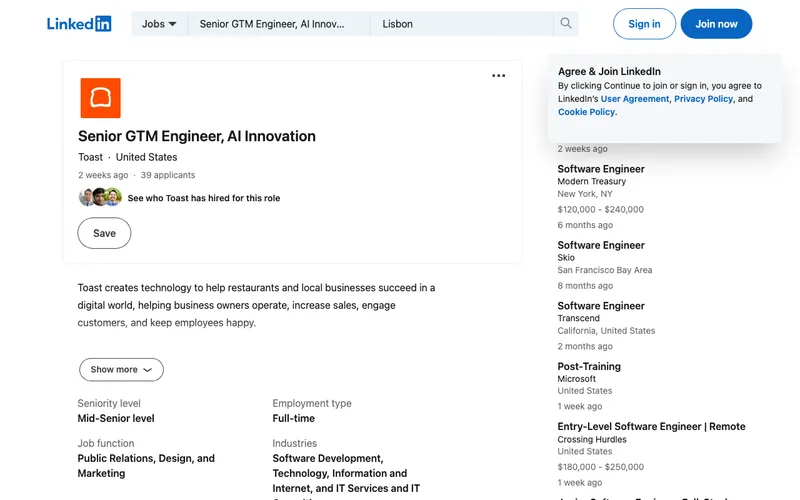Viewport: 800px width, 500px height.
Task: Open Software Engineer at Modern Treasury
Action: [601, 169]
